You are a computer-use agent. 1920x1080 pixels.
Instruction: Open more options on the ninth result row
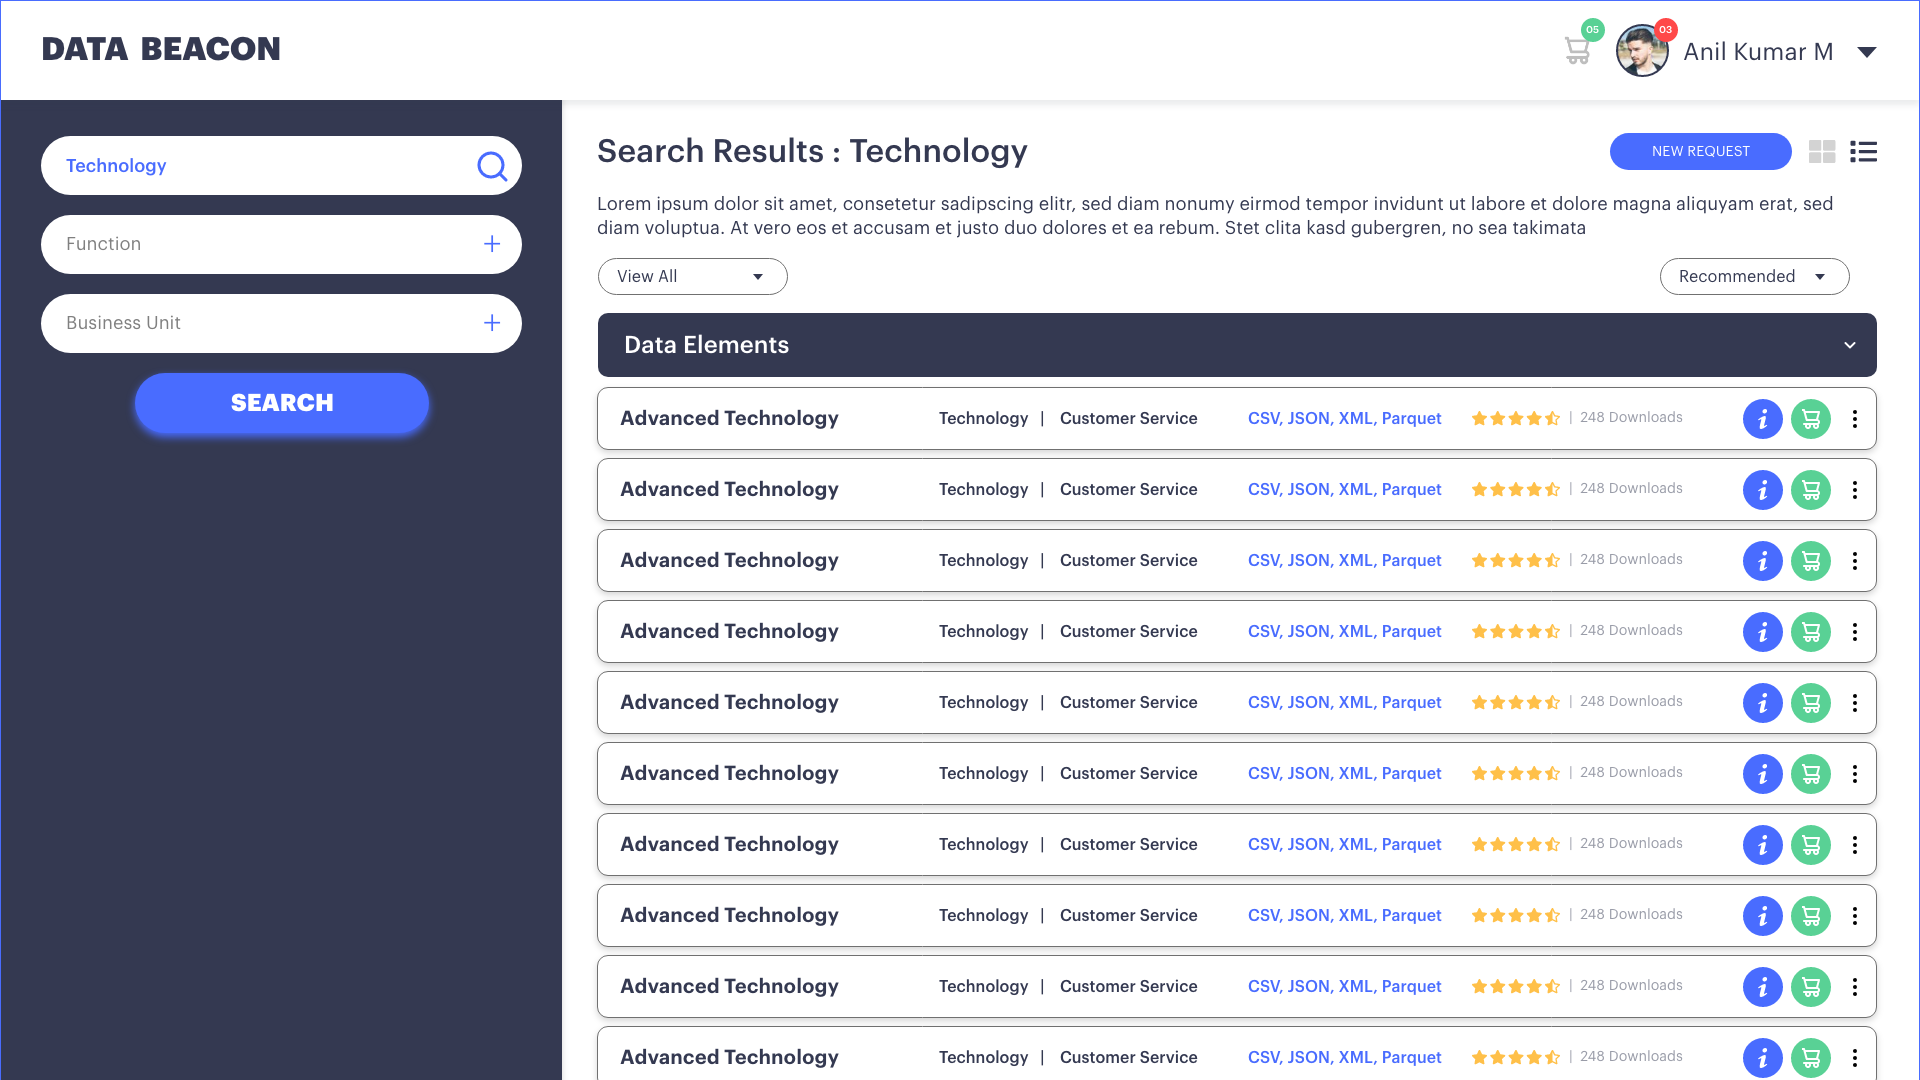pos(1854,987)
